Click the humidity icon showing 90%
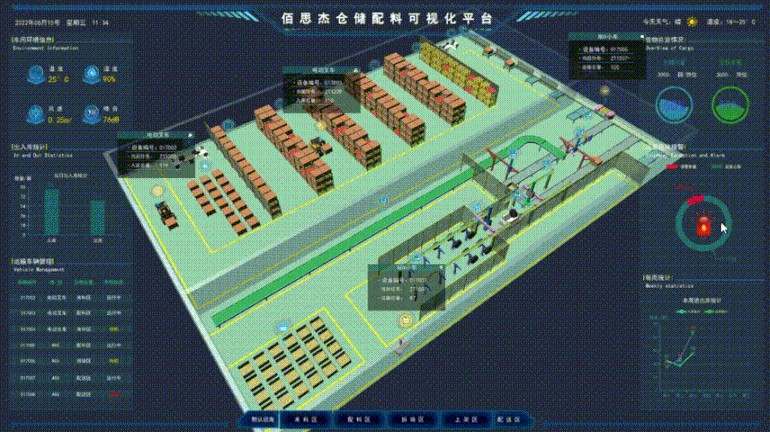The width and height of the screenshot is (770, 432). click(91, 75)
